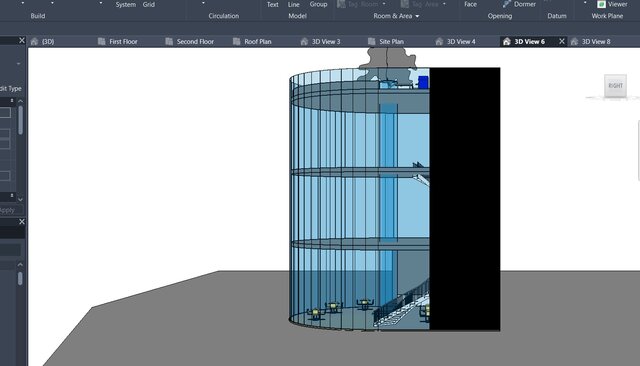Open the Tag Room dropdown arrow

(x=384, y=4)
